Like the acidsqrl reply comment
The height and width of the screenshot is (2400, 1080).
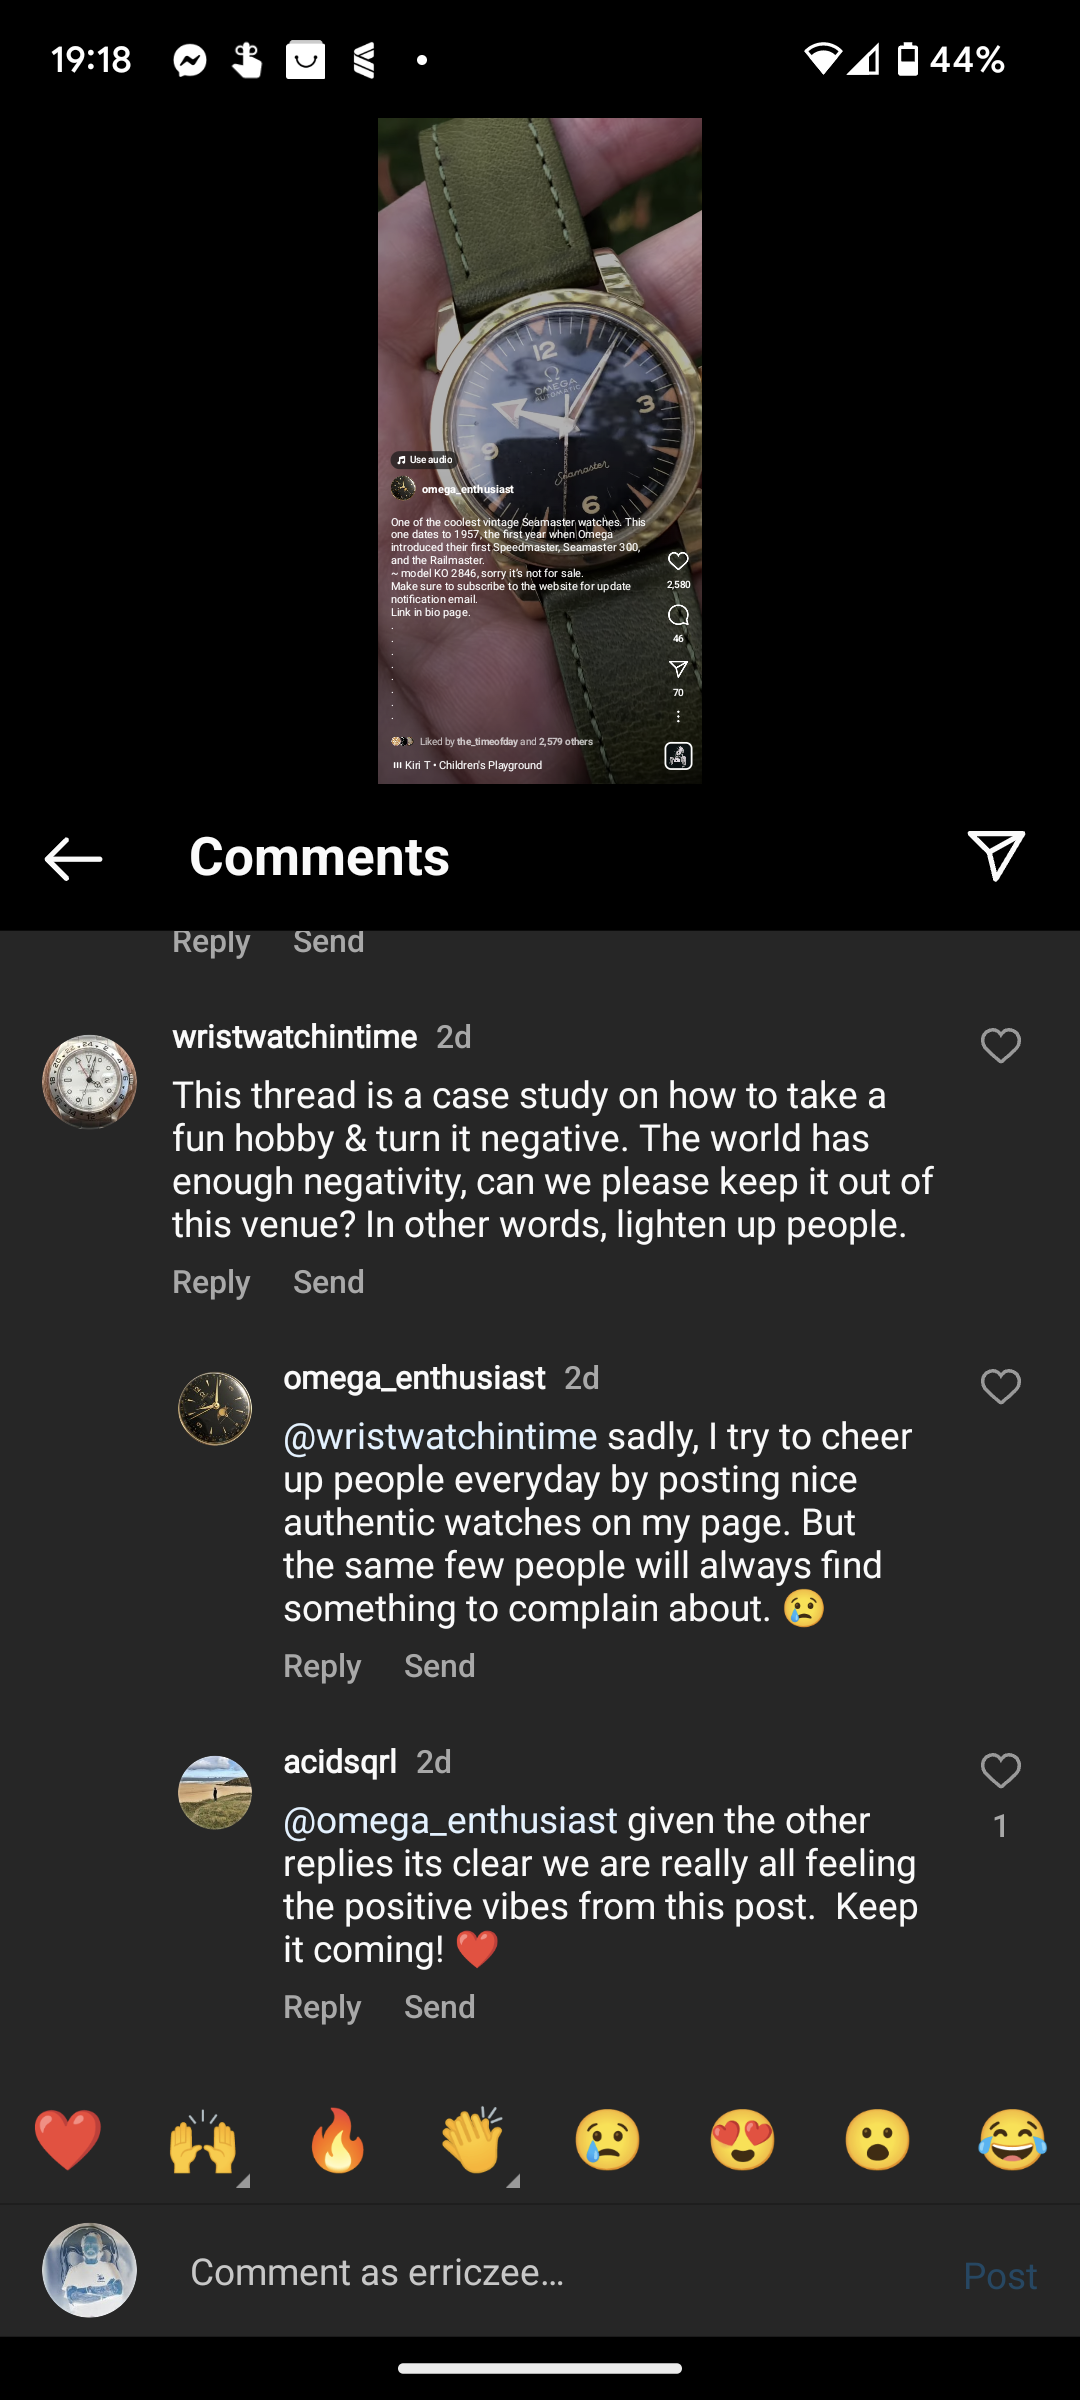1000,1771
